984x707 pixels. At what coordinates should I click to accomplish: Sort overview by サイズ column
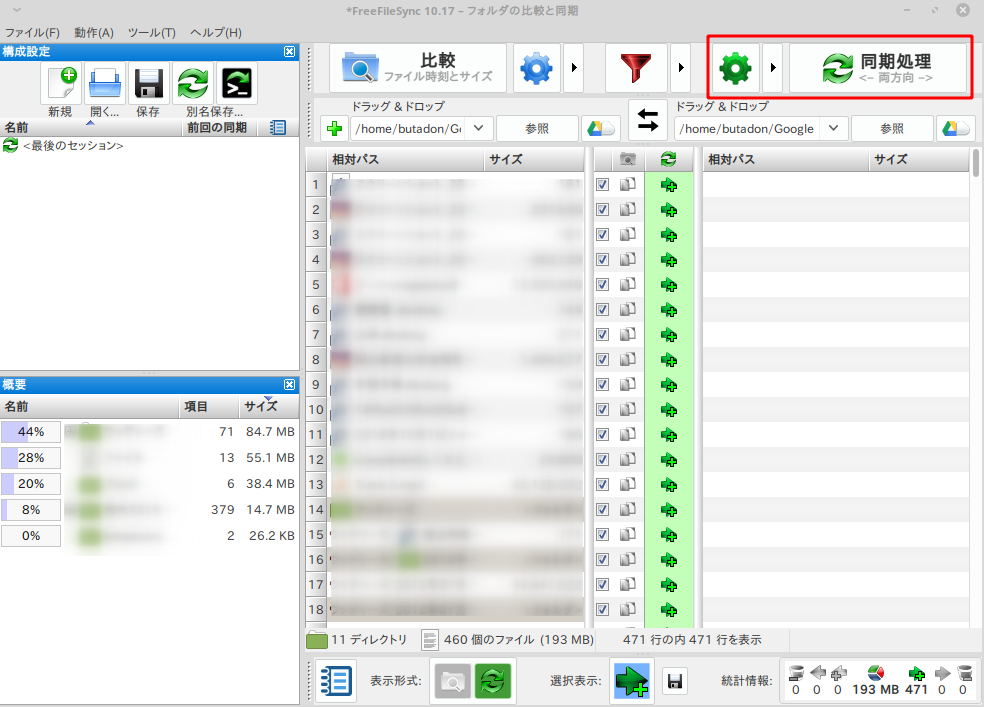coord(268,407)
